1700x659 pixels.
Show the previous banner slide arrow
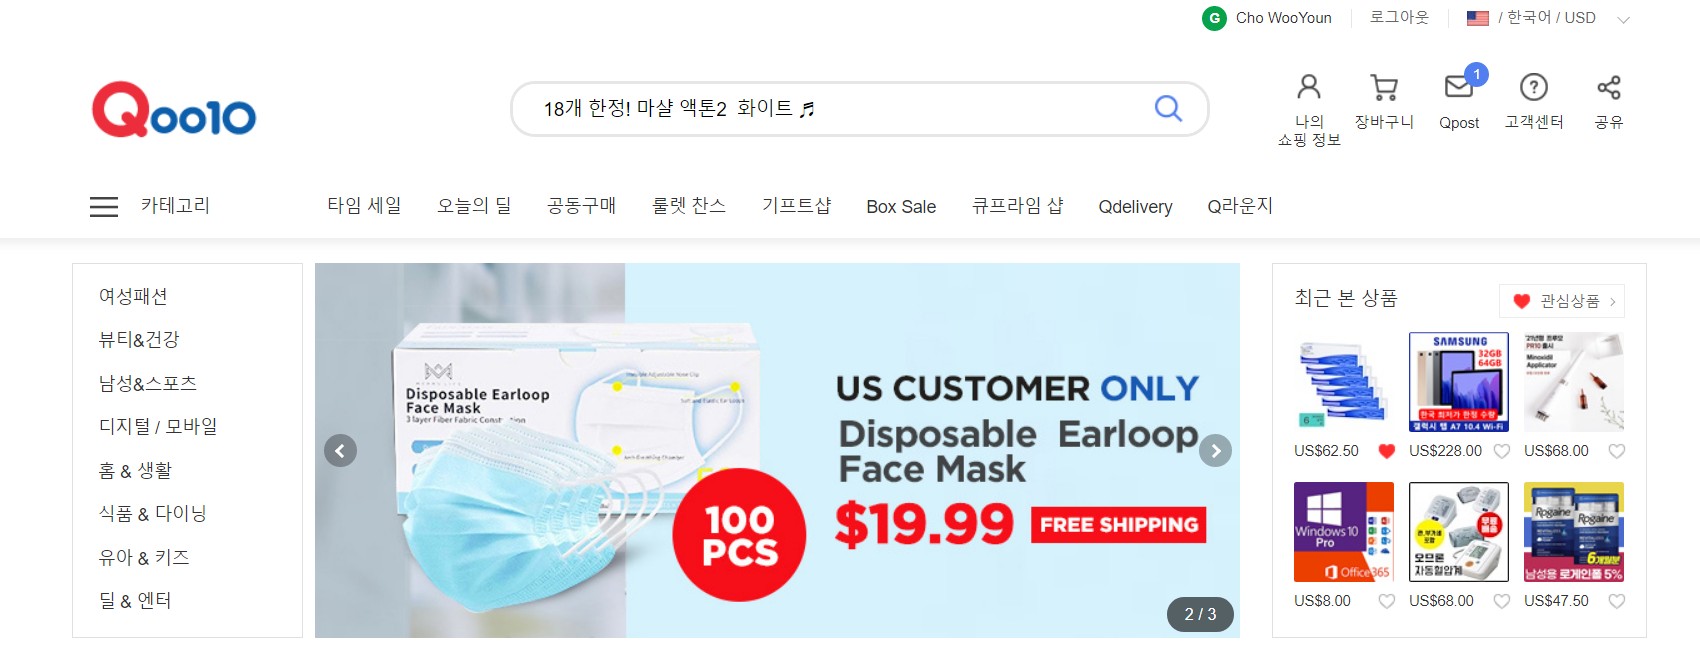click(x=340, y=451)
